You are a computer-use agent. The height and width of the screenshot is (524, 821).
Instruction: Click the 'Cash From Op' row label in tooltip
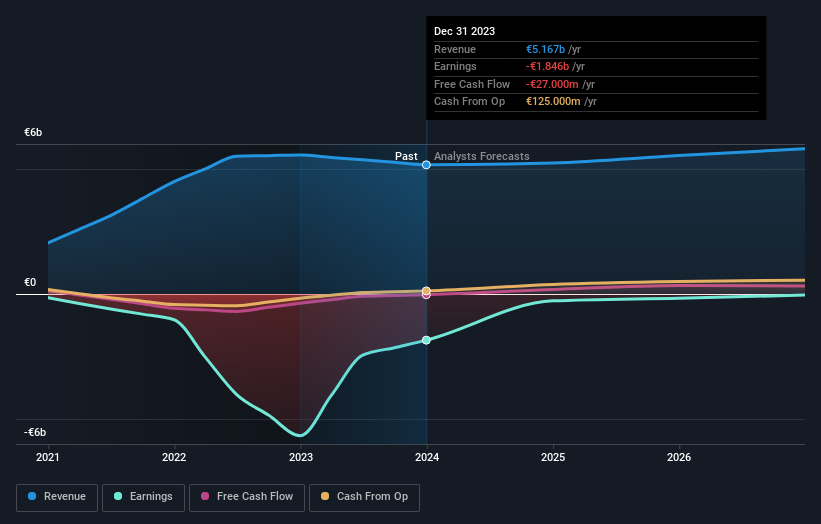pos(470,102)
